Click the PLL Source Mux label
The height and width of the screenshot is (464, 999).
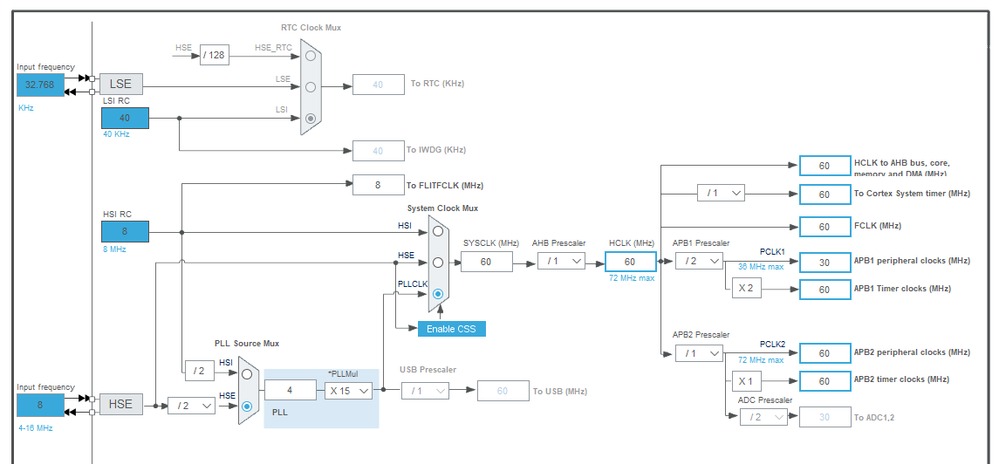[247, 344]
